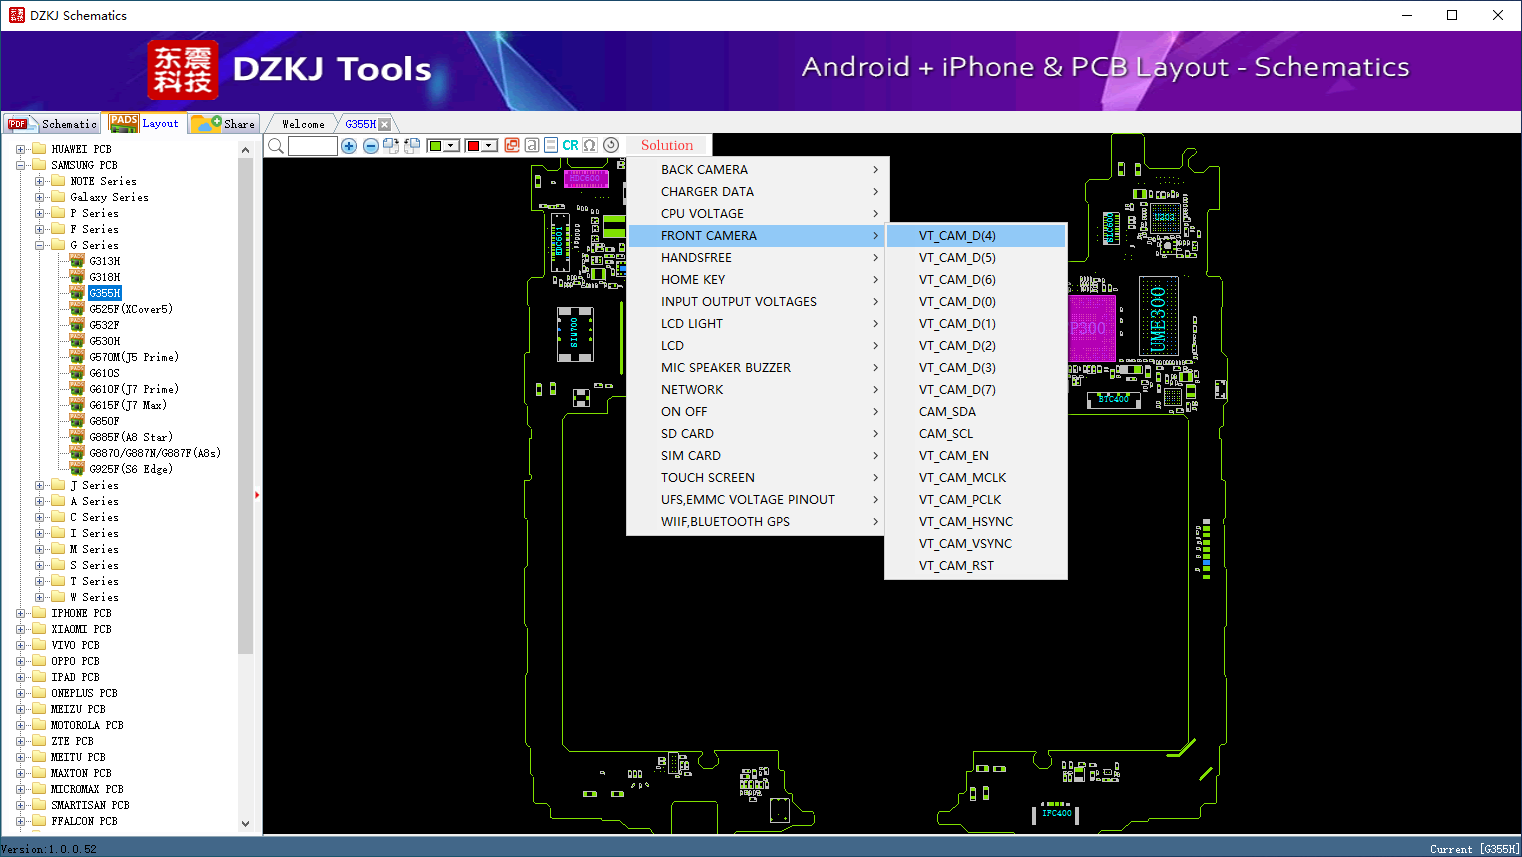Expand the J Series folder

pos(40,485)
